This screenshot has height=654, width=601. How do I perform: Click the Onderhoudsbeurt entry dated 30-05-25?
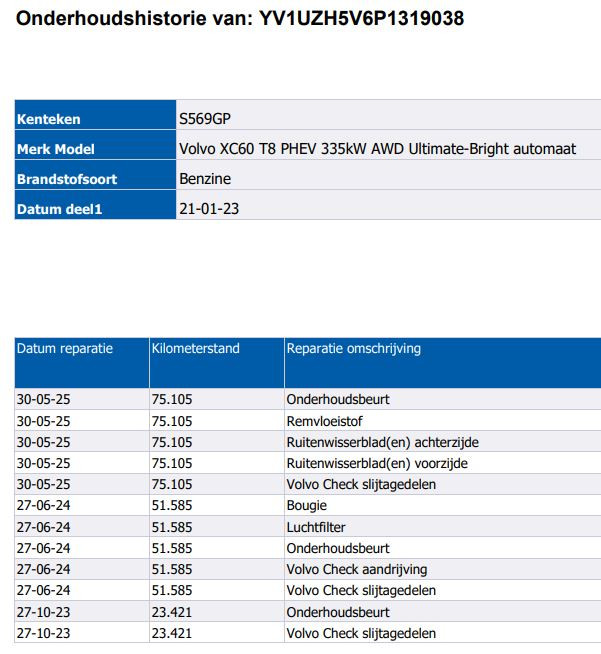(338, 399)
